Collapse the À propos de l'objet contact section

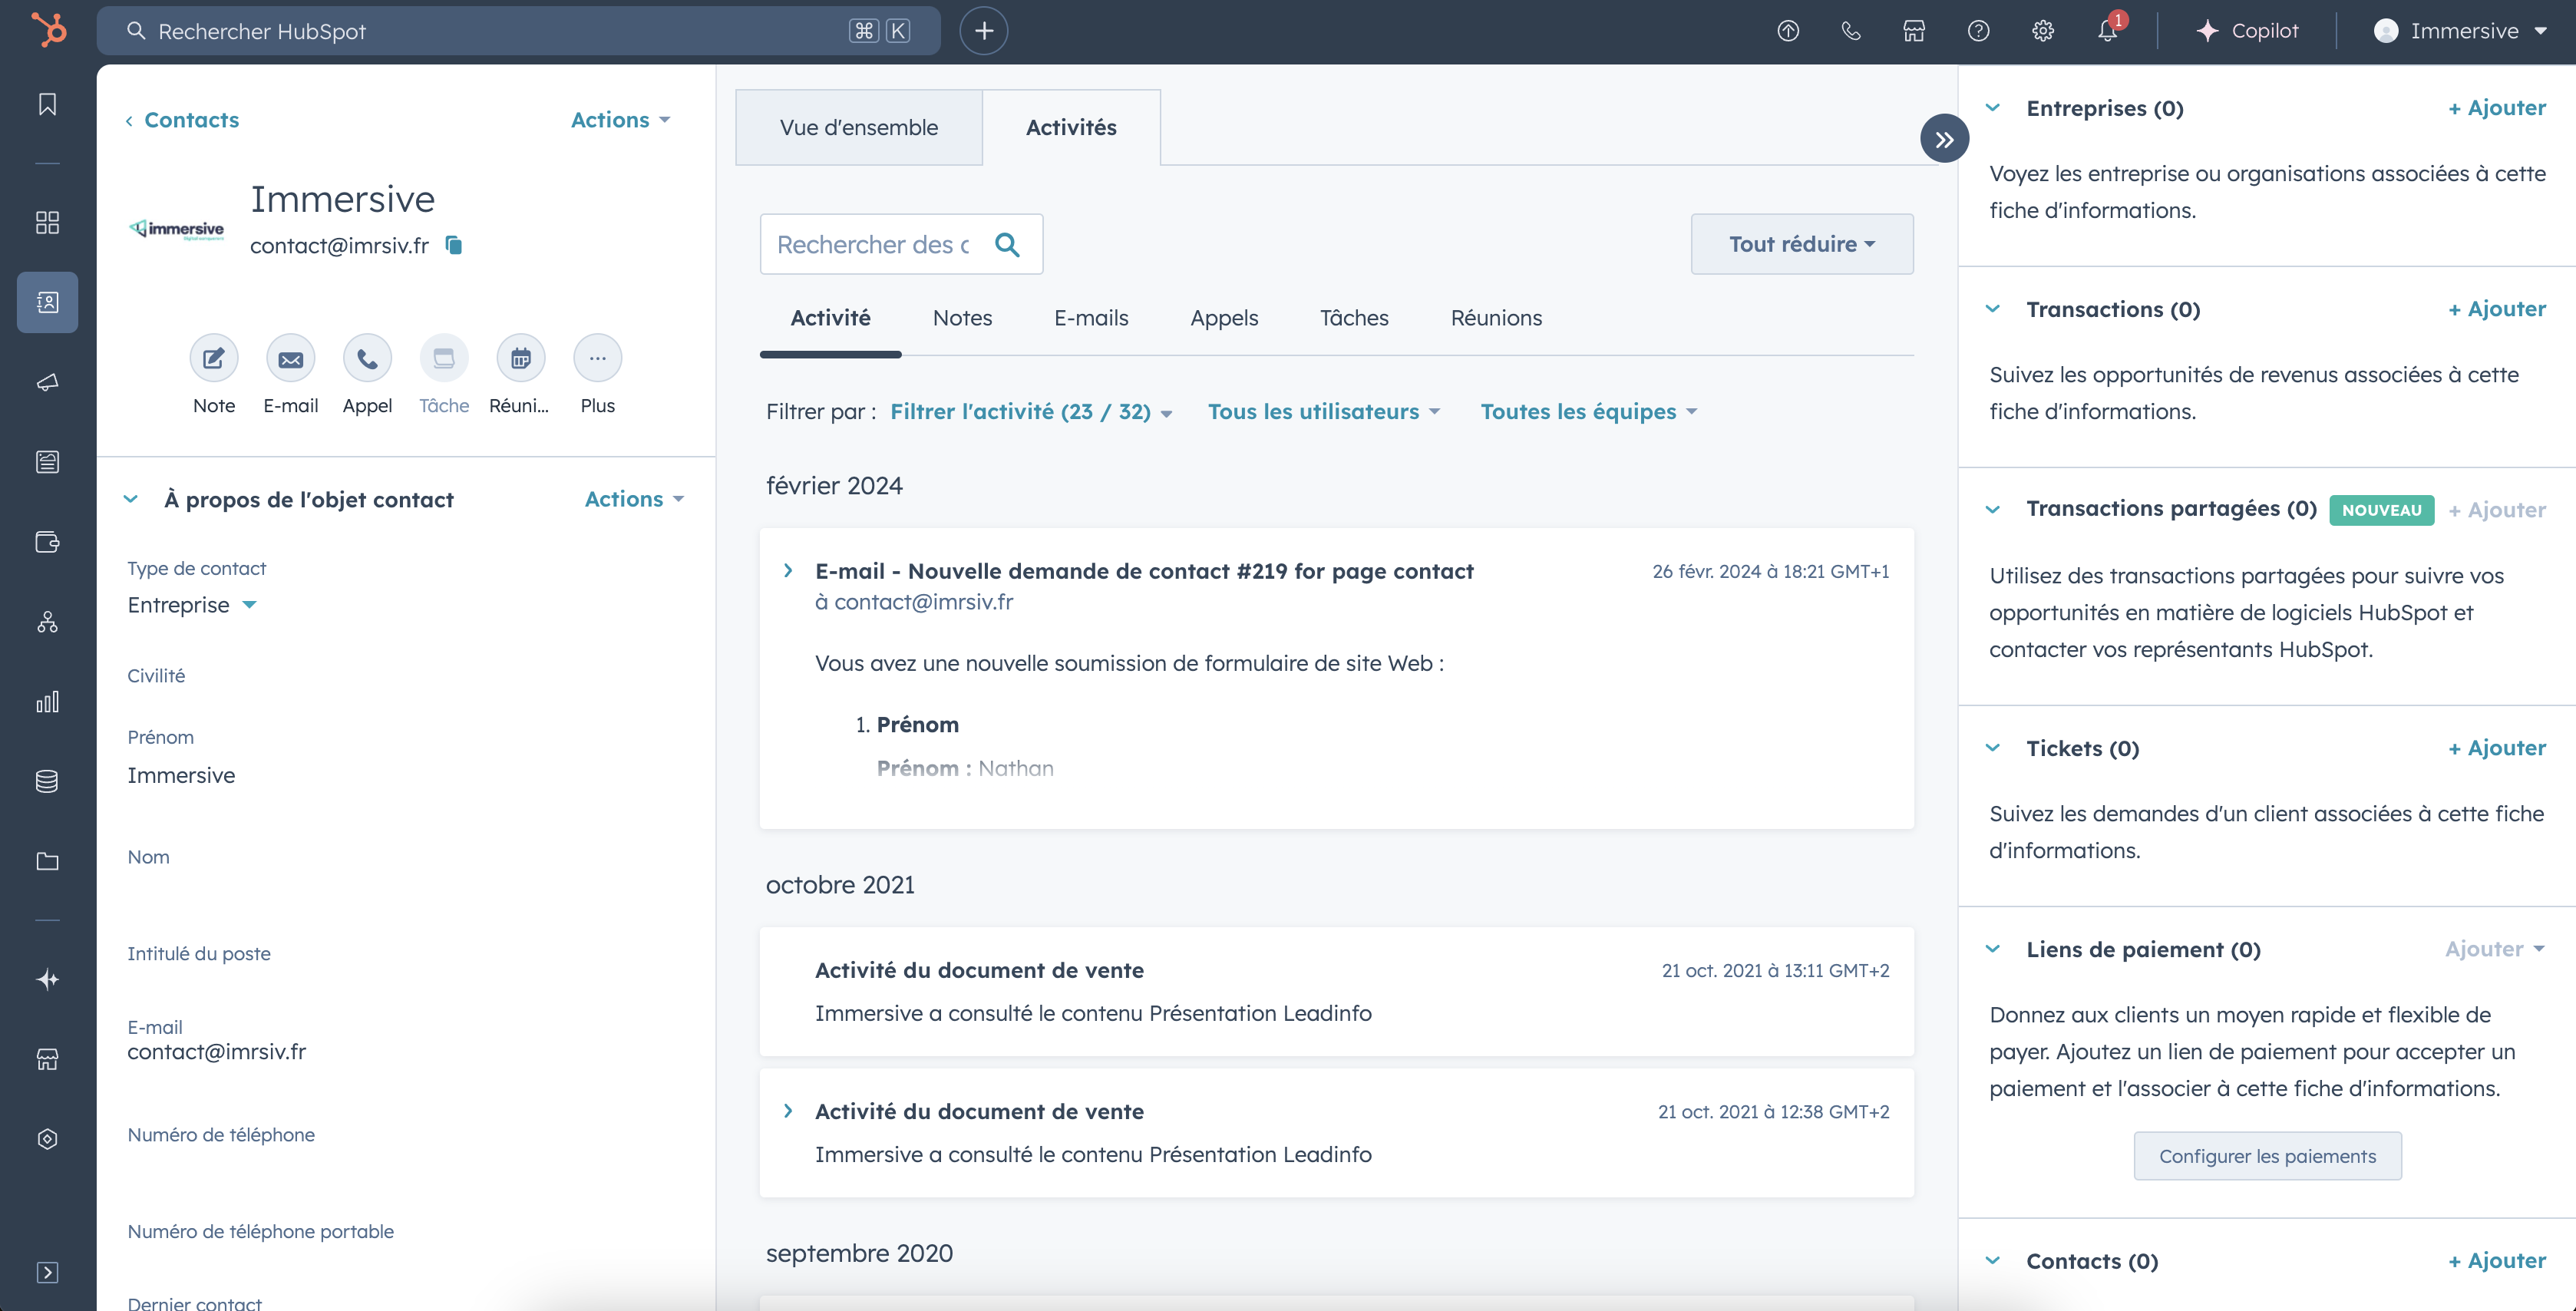(x=130, y=499)
